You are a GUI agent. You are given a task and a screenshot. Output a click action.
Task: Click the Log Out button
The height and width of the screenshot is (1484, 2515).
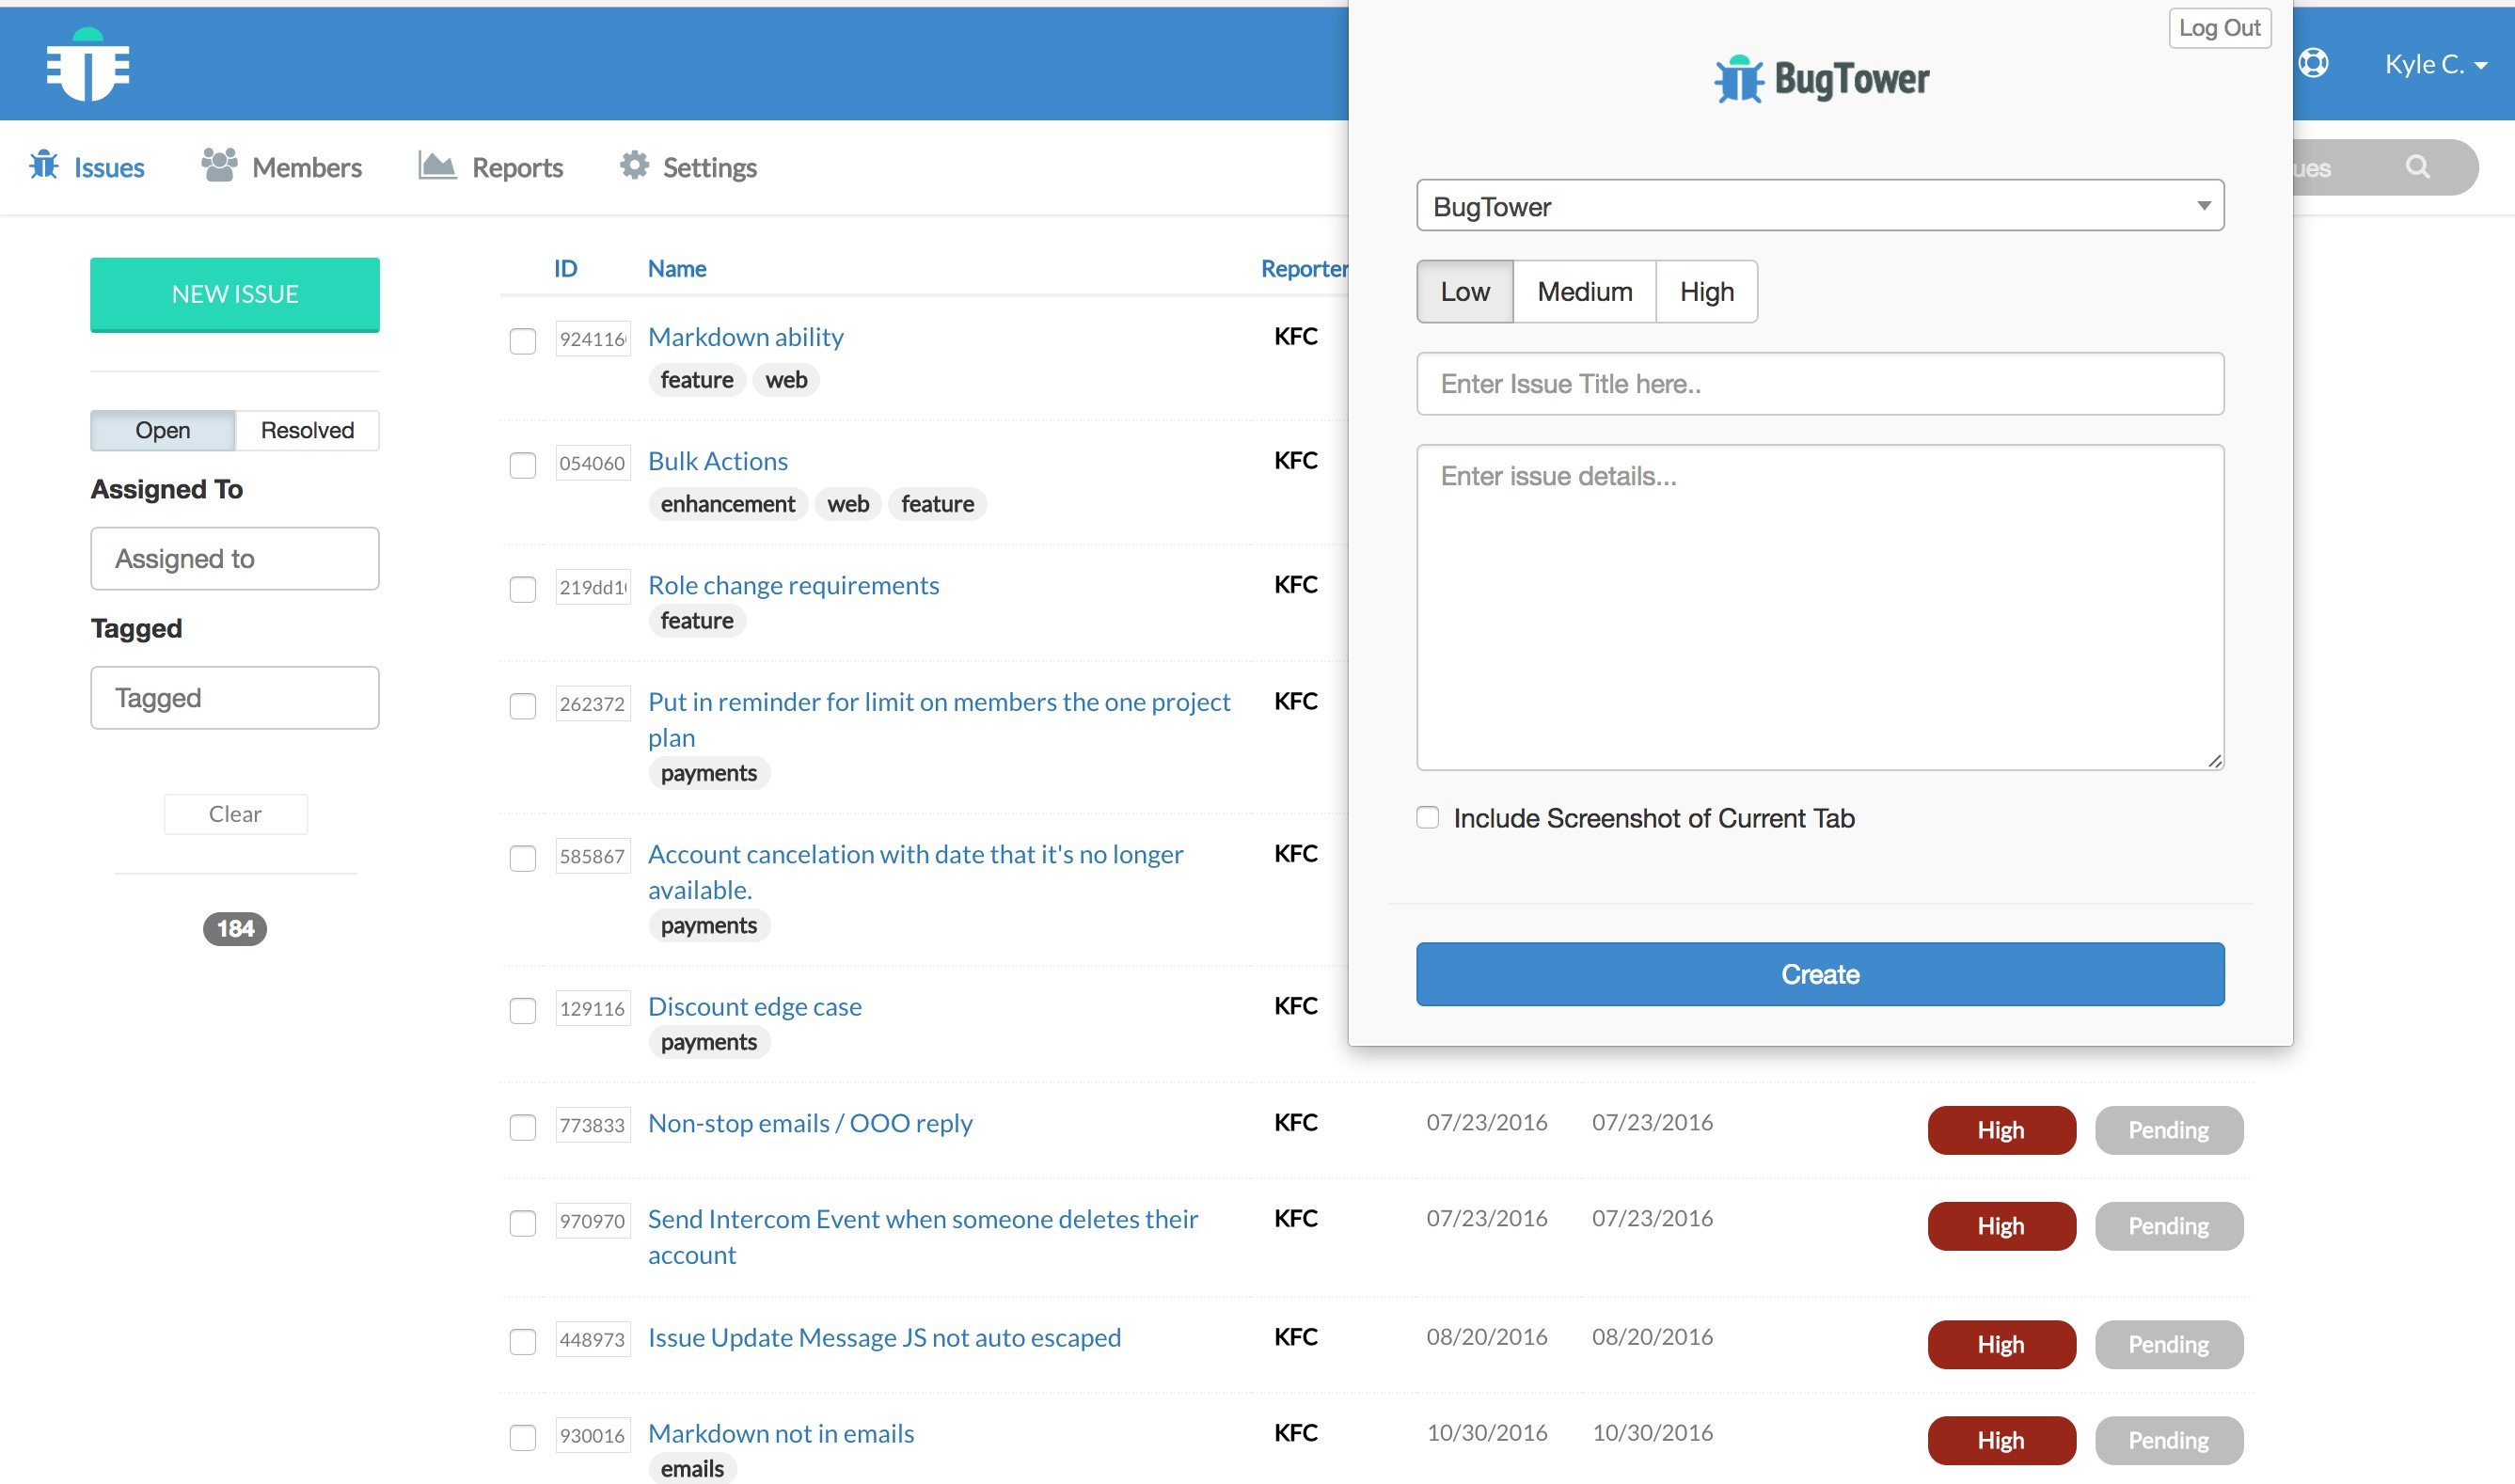2220,28
